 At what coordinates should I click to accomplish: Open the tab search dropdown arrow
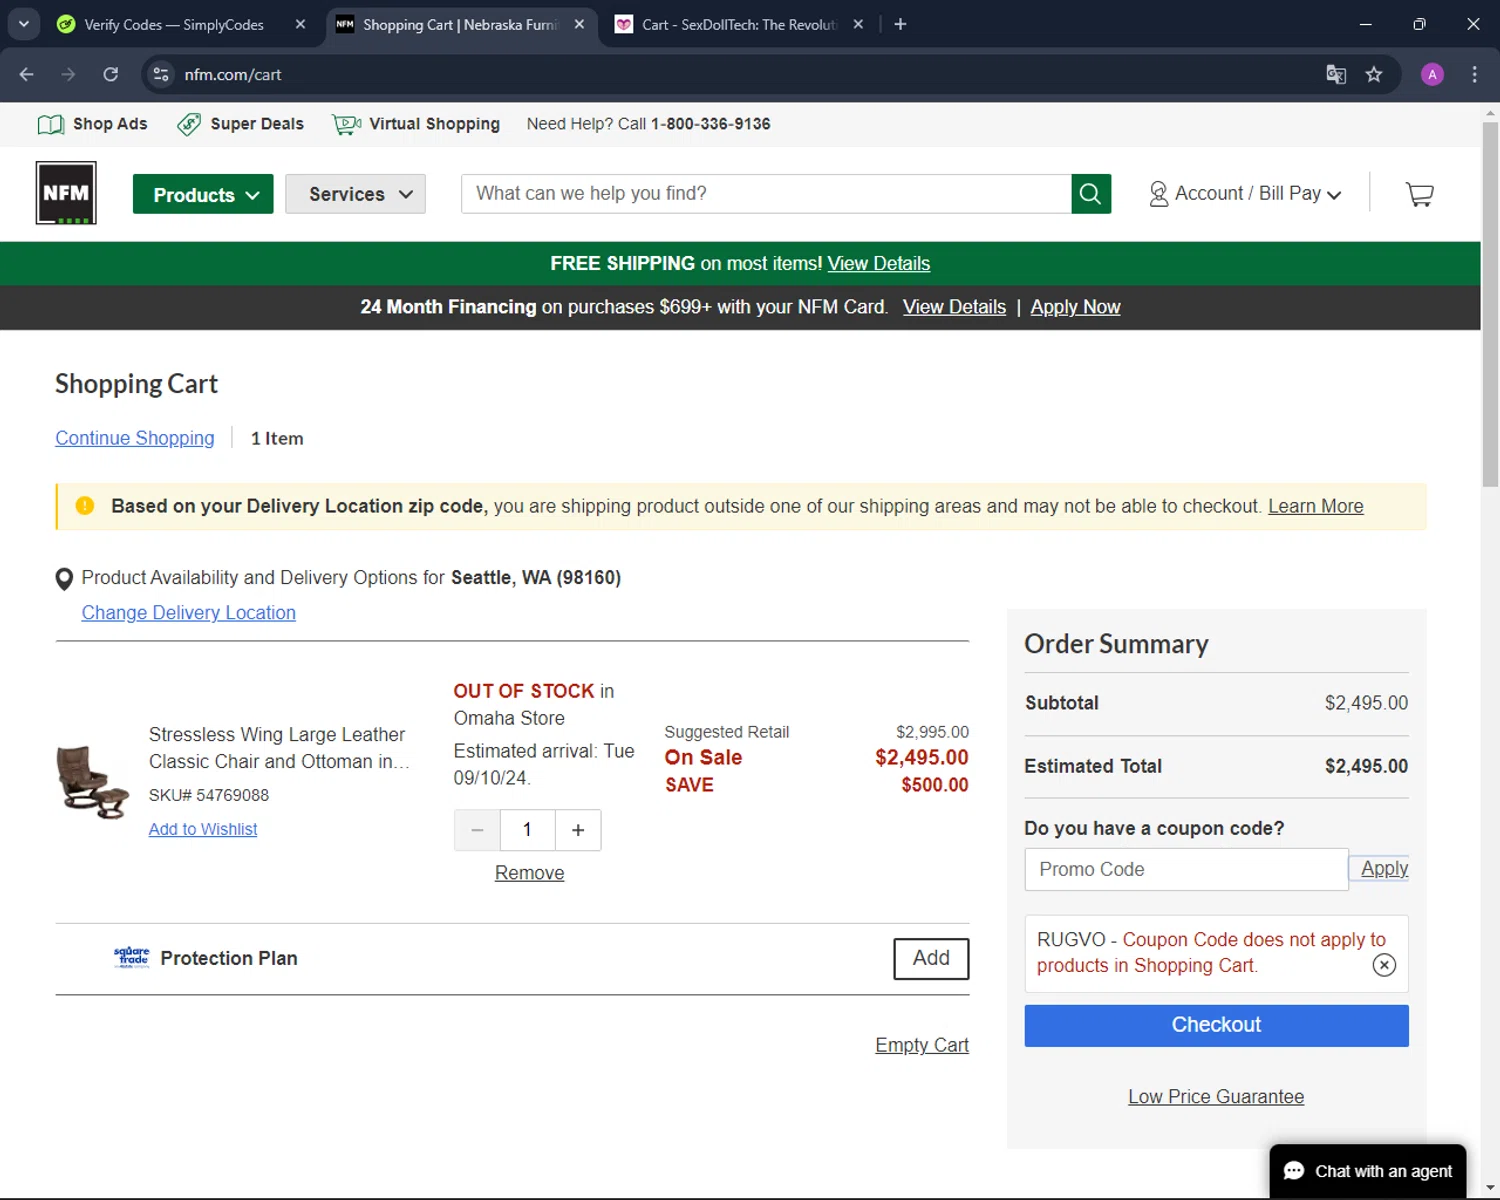click(23, 24)
